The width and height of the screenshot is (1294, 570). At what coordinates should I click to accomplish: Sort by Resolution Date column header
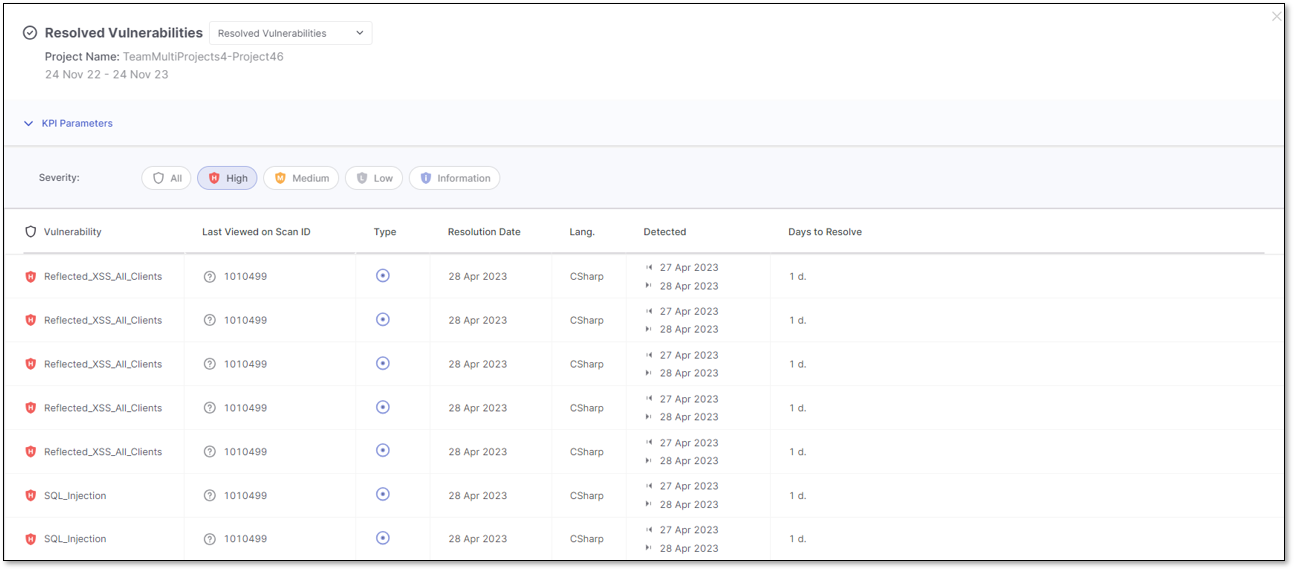point(484,232)
